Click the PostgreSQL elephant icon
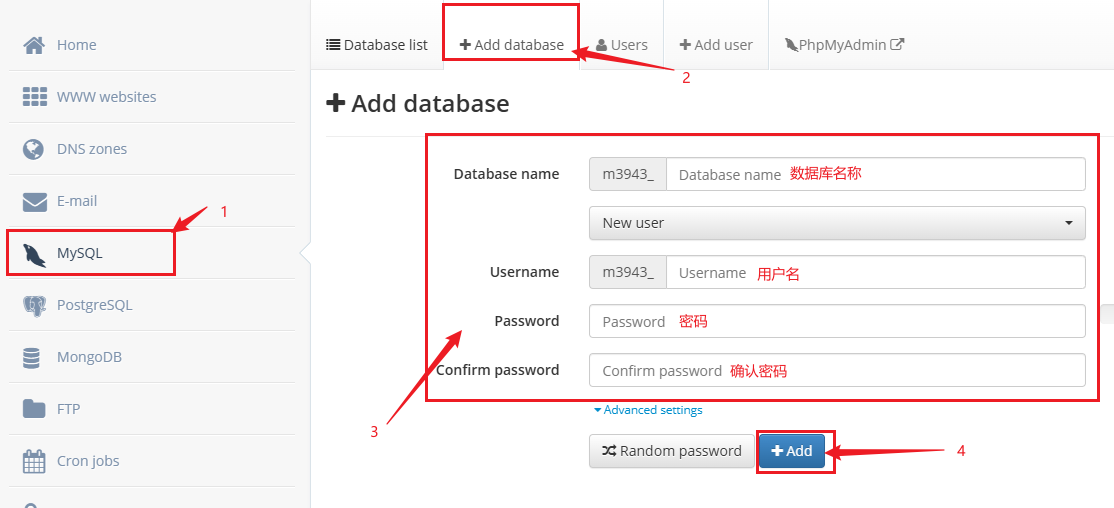The width and height of the screenshot is (1114, 508). tap(34, 305)
